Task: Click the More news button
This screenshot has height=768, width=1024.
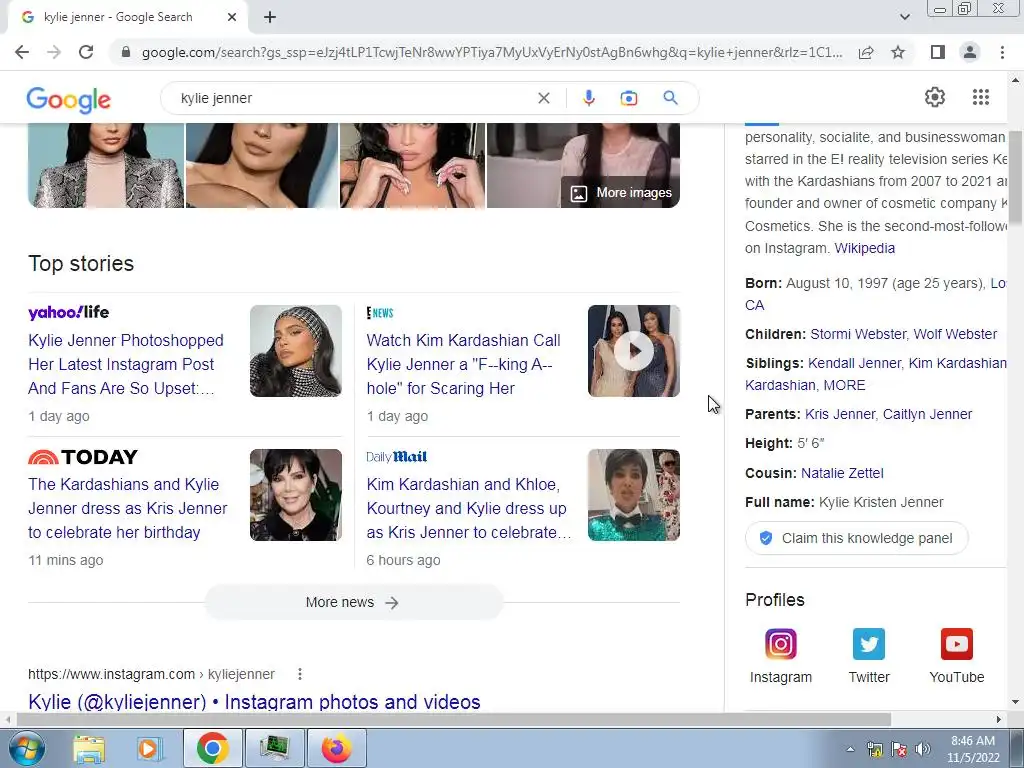Action: point(353,602)
